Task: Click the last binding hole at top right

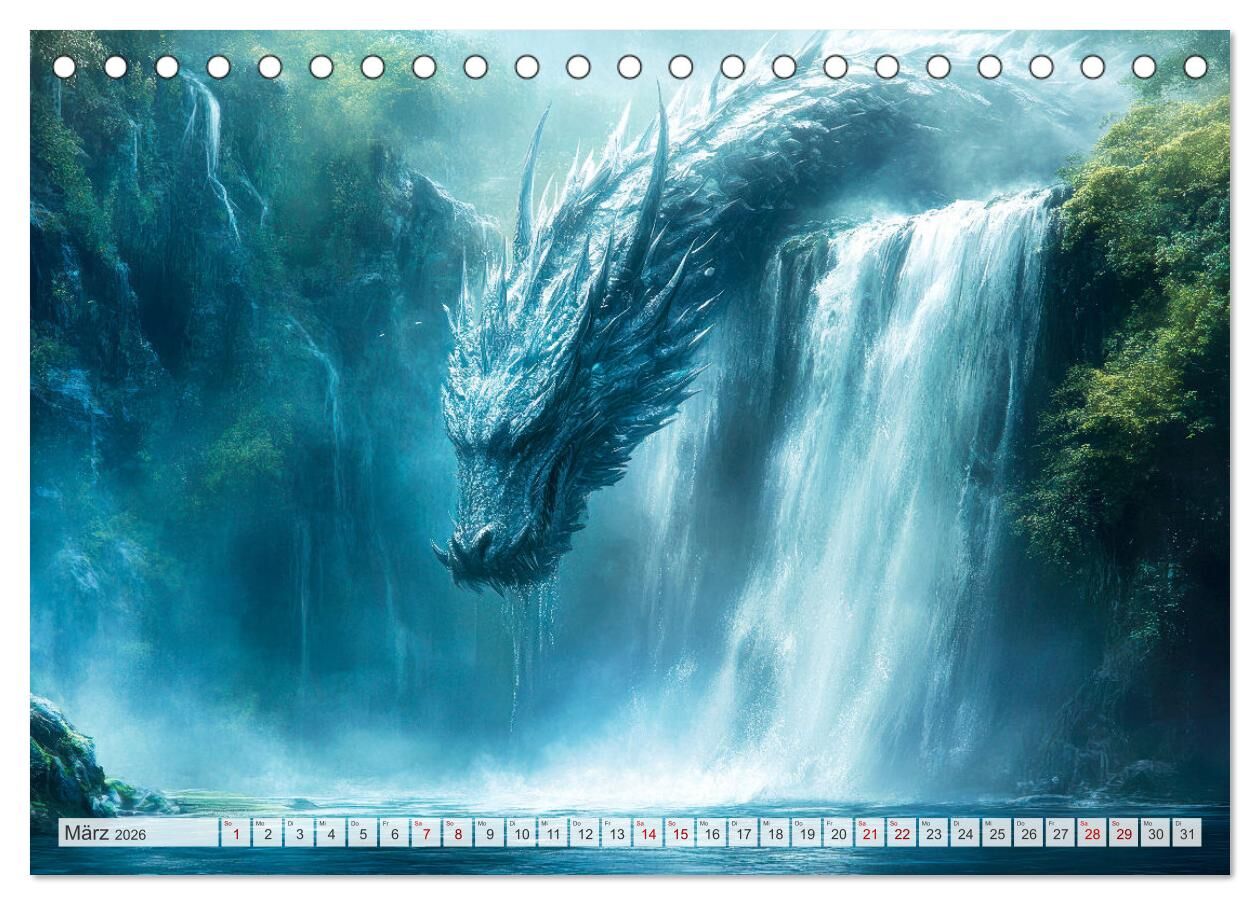Action: tap(1195, 67)
